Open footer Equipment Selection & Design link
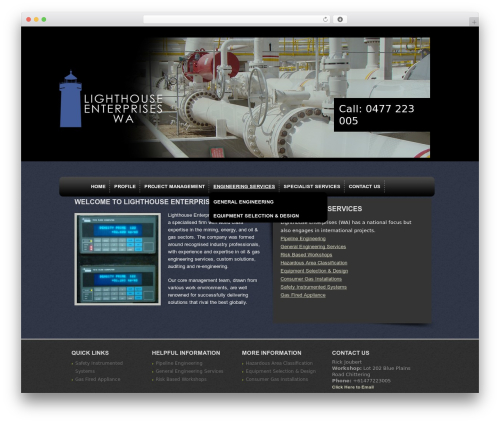 (x=280, y=371)
